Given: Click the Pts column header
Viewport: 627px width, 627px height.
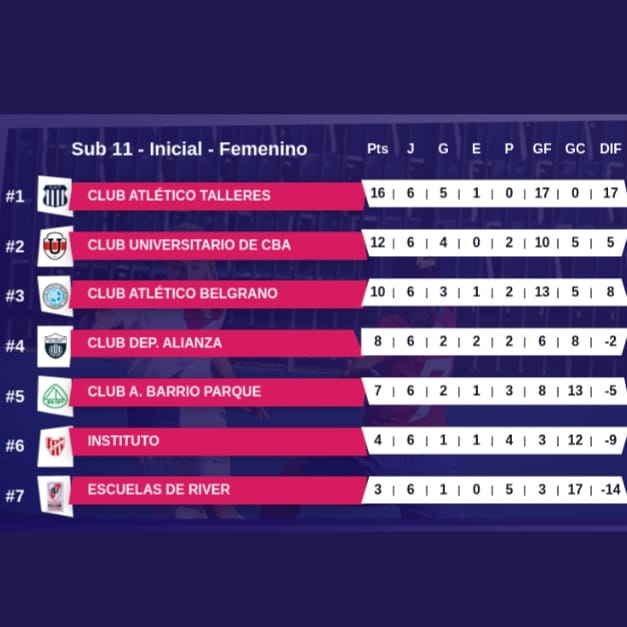Looking at the screenshot, I should pos(377,149).
